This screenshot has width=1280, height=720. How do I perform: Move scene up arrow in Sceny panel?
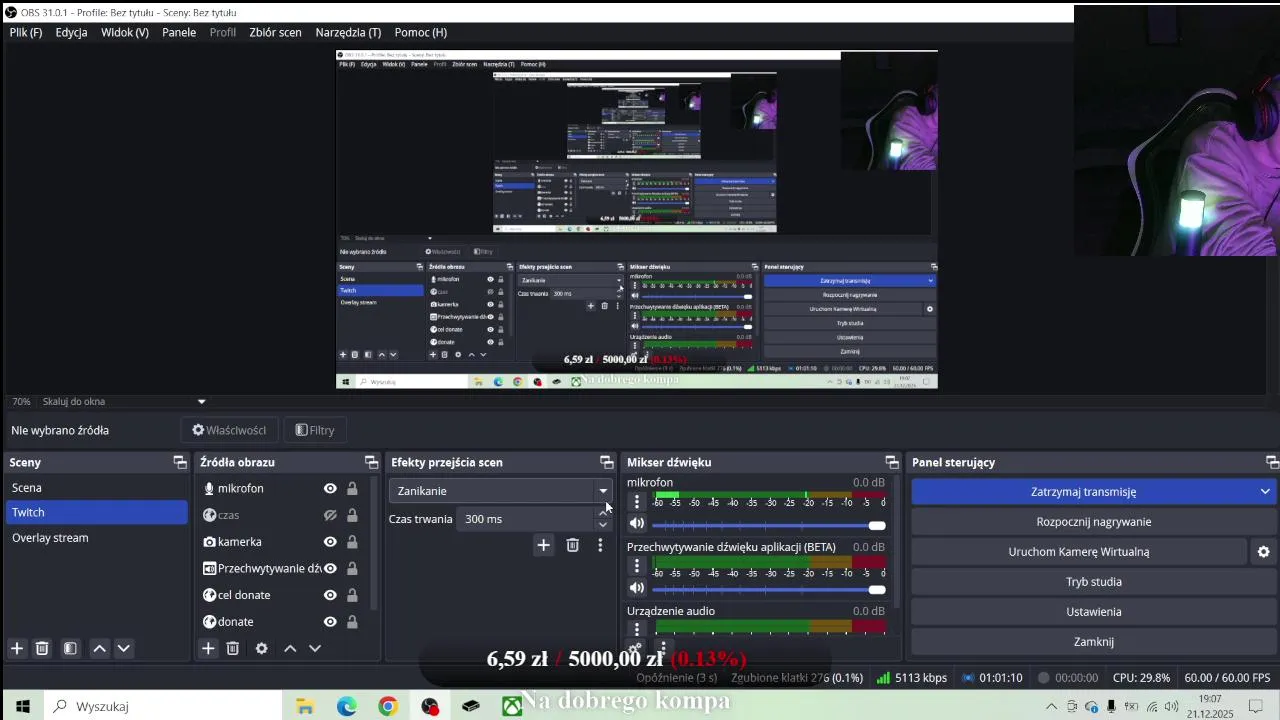pyautogui.click(x=99, y=648)
